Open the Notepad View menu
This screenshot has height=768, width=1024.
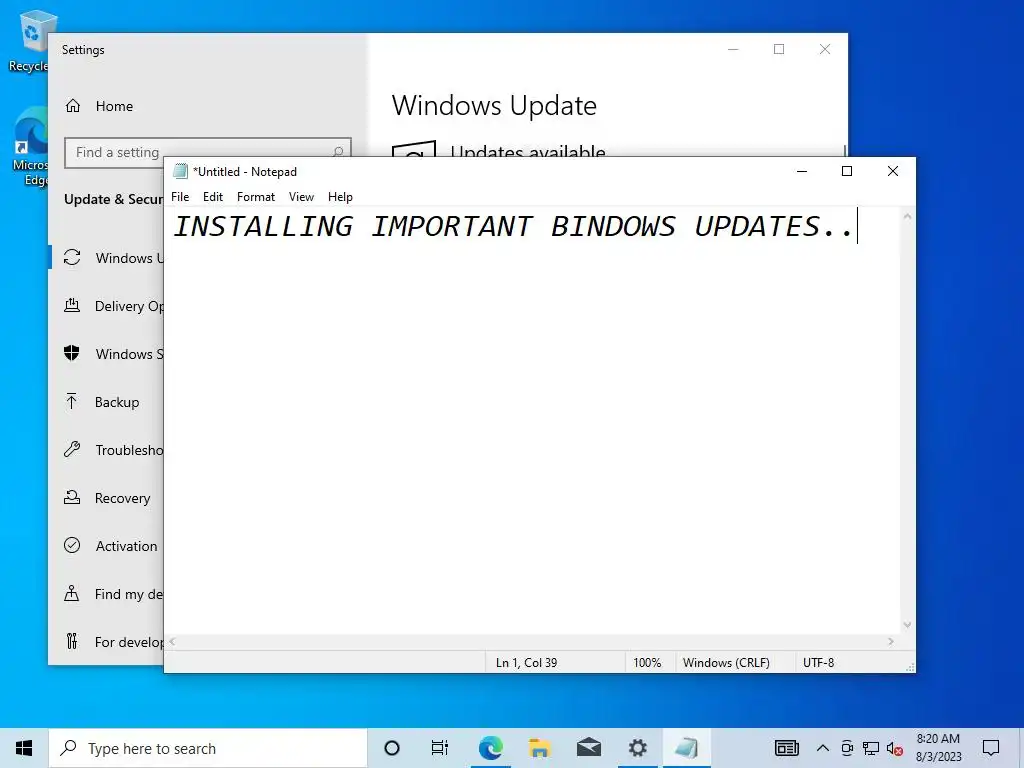point(301,197)
